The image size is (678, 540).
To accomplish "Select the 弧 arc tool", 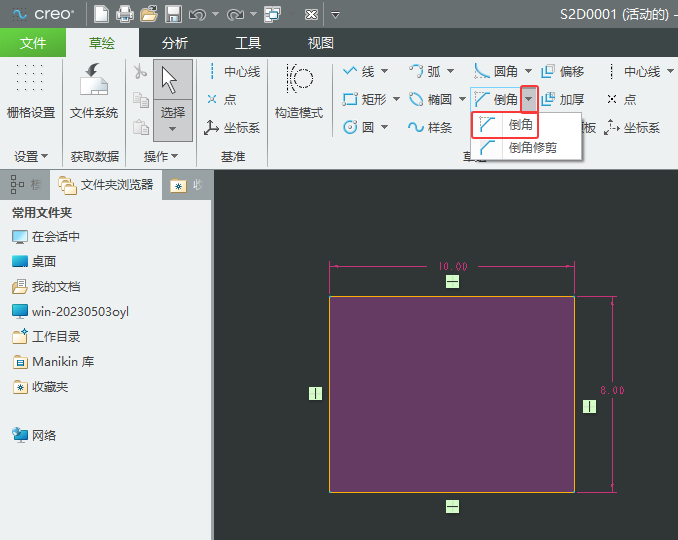I will point(425,71).
